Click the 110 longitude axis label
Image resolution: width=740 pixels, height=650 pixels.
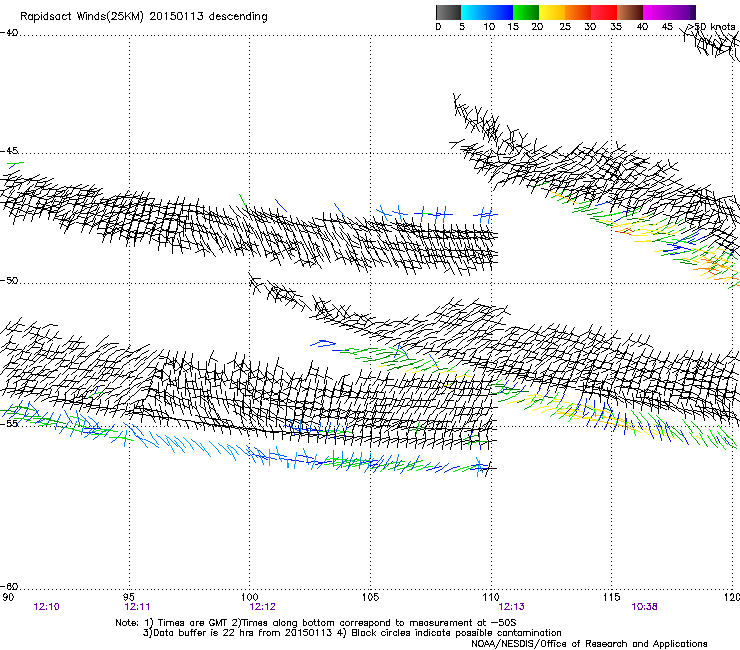[491, 597]
